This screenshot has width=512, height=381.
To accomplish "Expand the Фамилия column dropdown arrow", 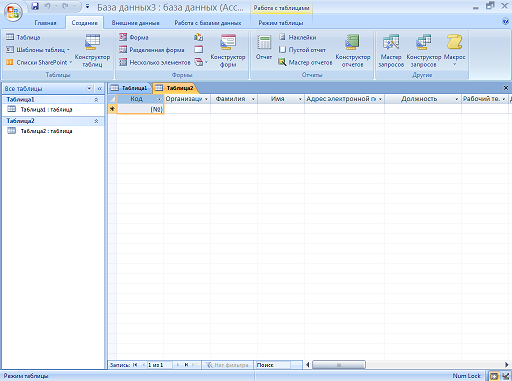I will click(253, 99).
